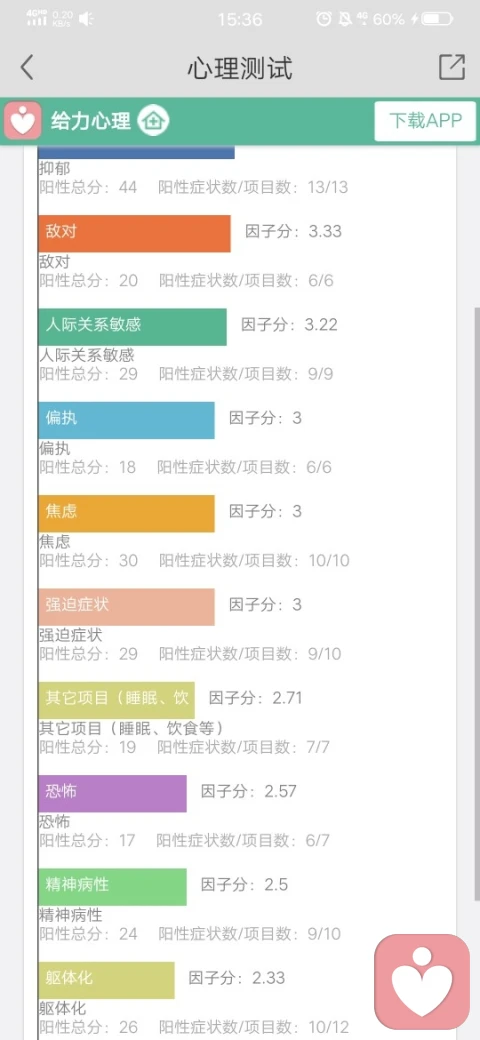Tap the purple 恐怖 bar
The width and height of the screenshot is (480, 1040).
click(x=113, y=793)
